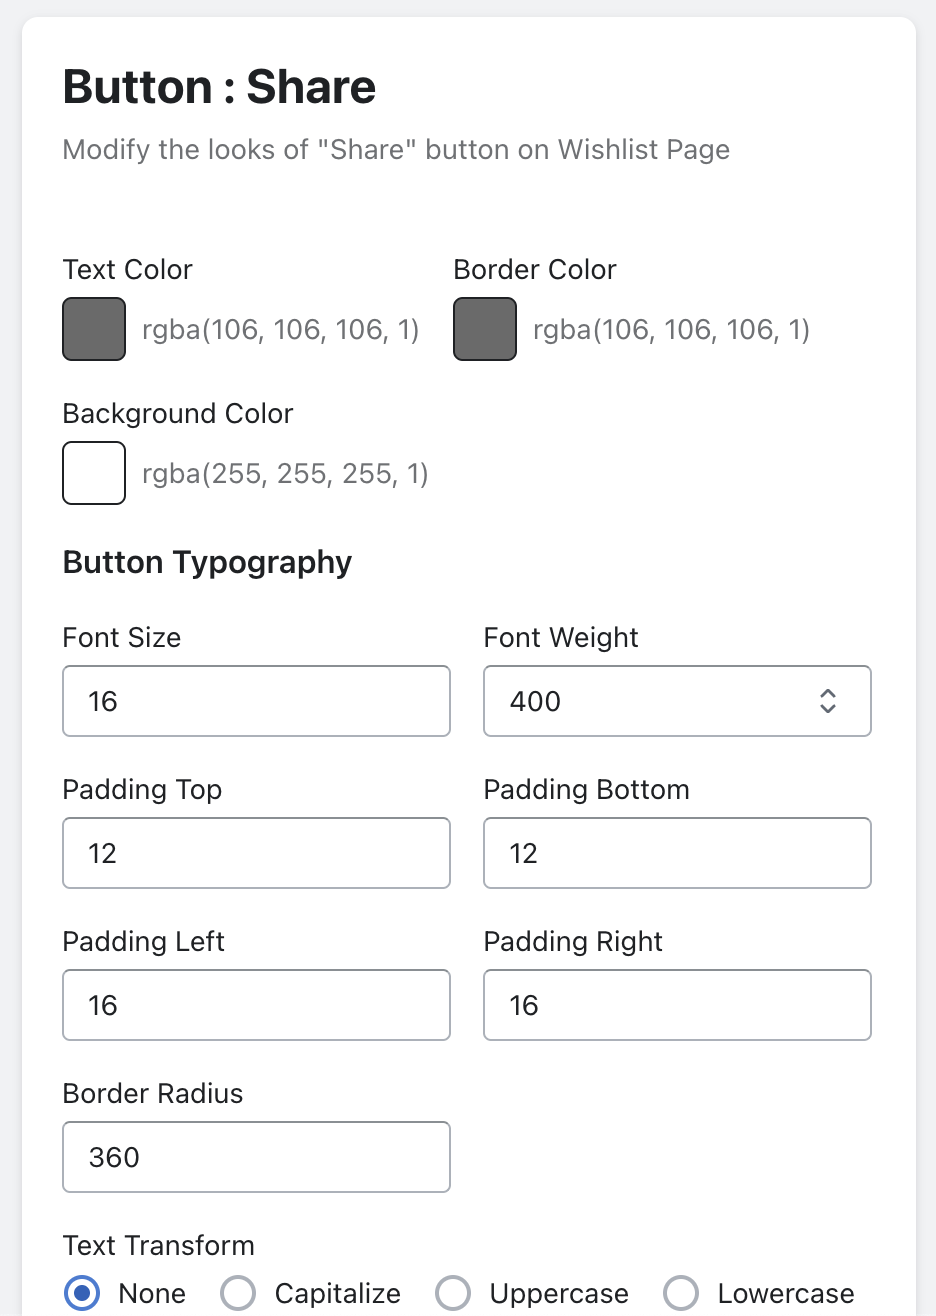Click the Padding Right input field
The width and height of the screenshot is (936, 1316).
tap(677, 1005)
